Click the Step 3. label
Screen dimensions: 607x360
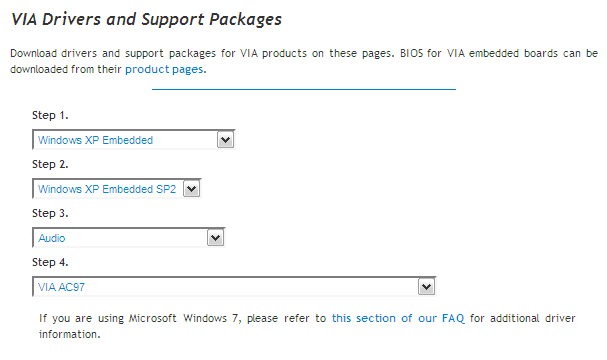(50, 213)
